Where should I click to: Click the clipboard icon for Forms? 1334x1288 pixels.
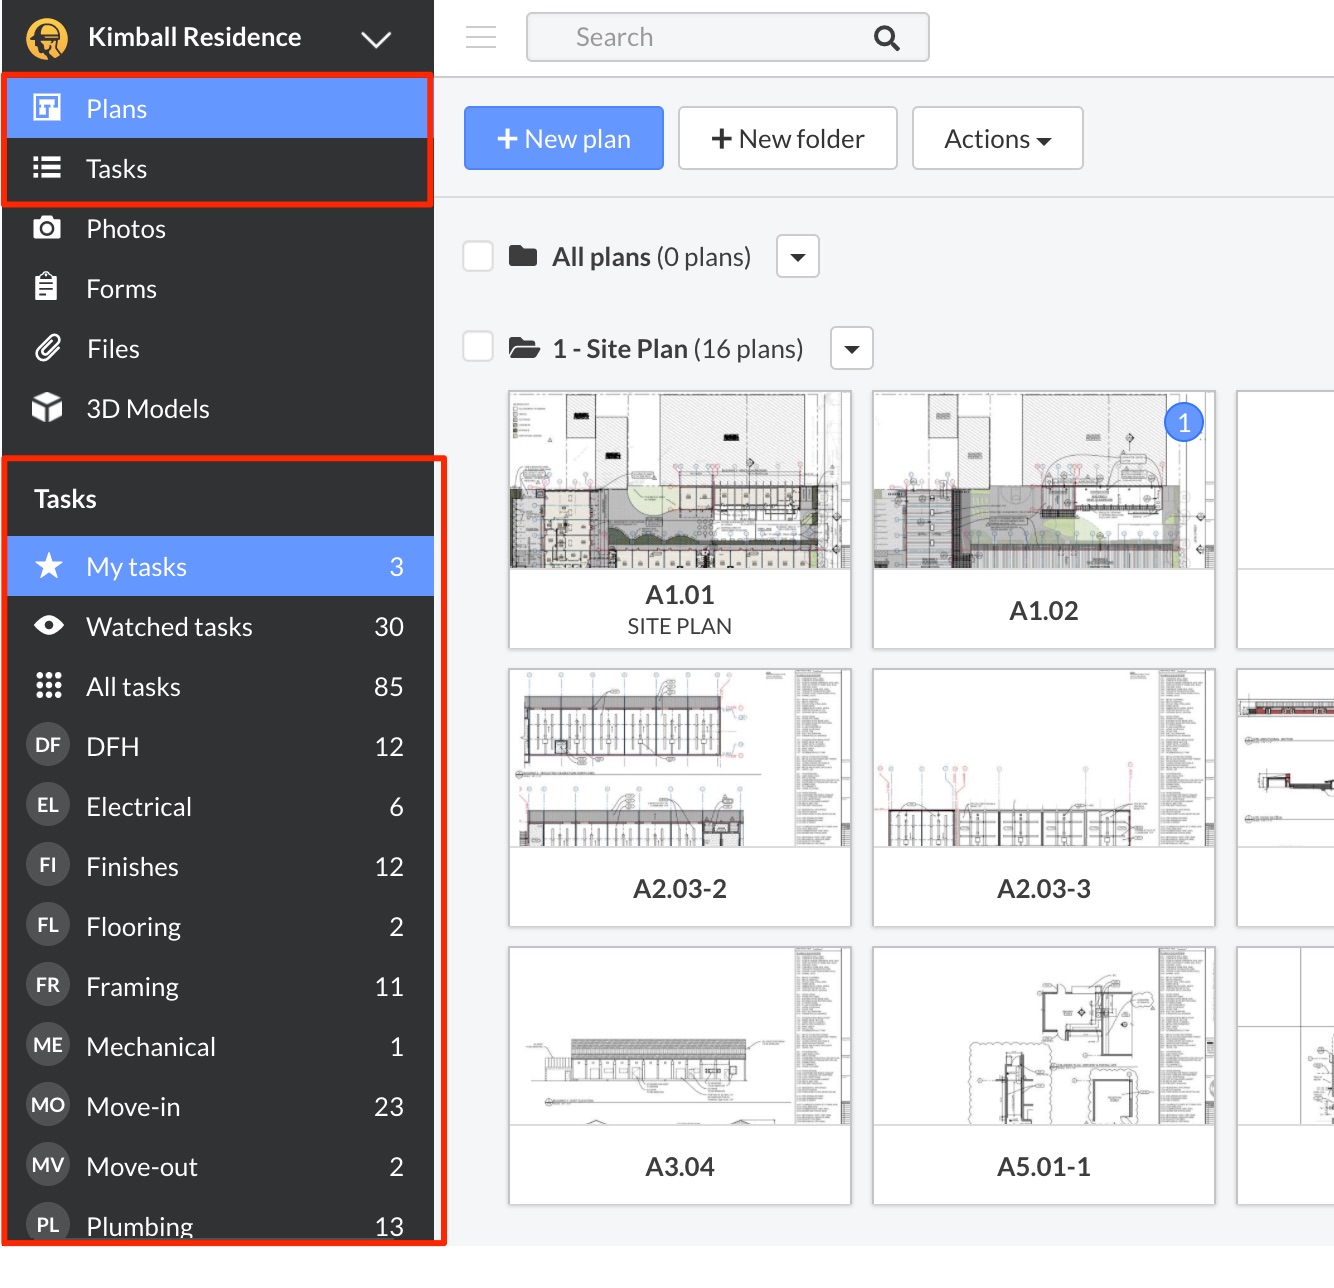pos(46,288)
